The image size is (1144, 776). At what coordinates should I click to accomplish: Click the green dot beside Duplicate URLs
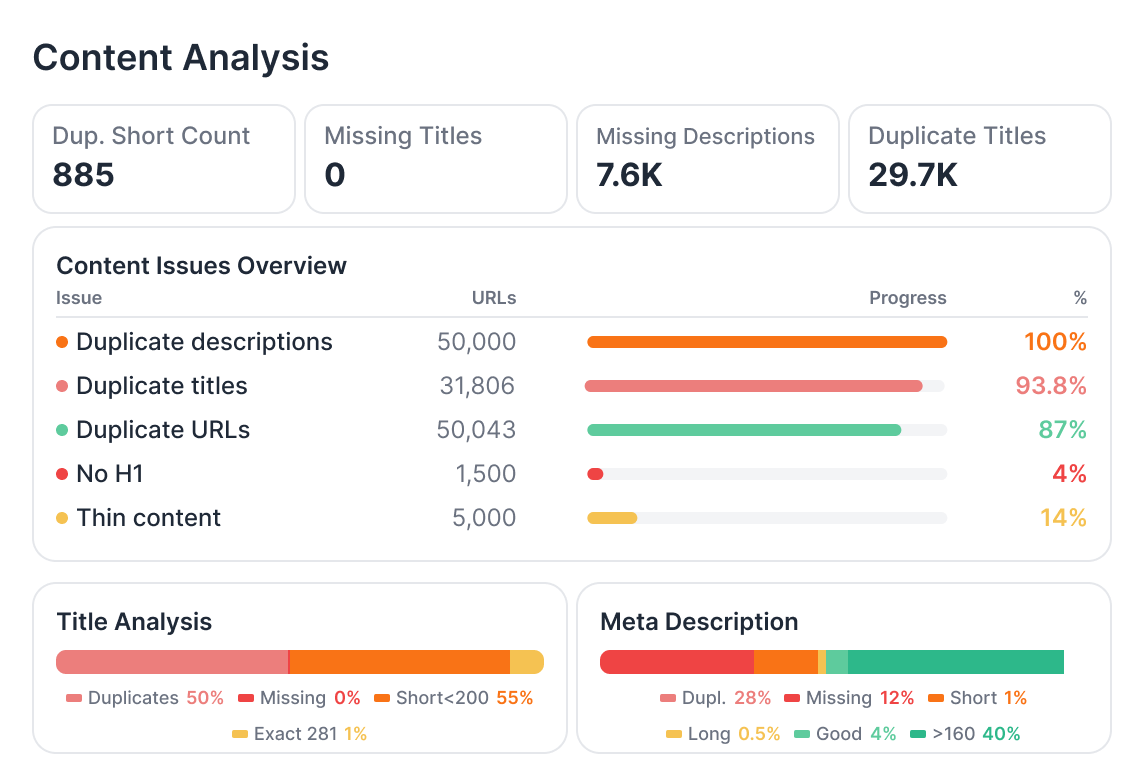coord(62,430)
